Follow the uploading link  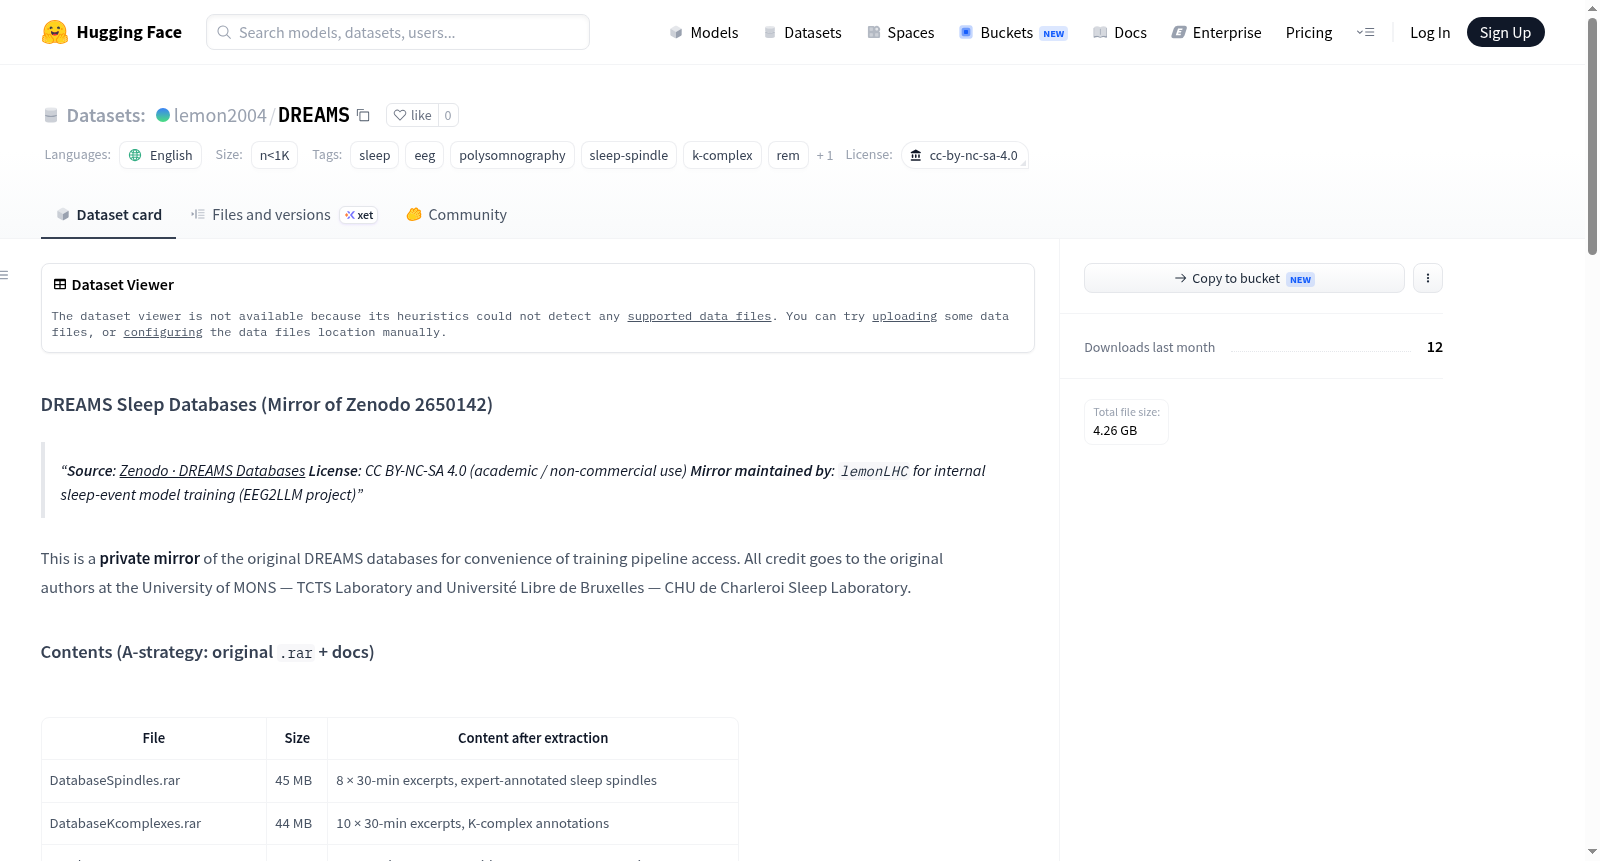pyautogui.click(x=904, y=316)
